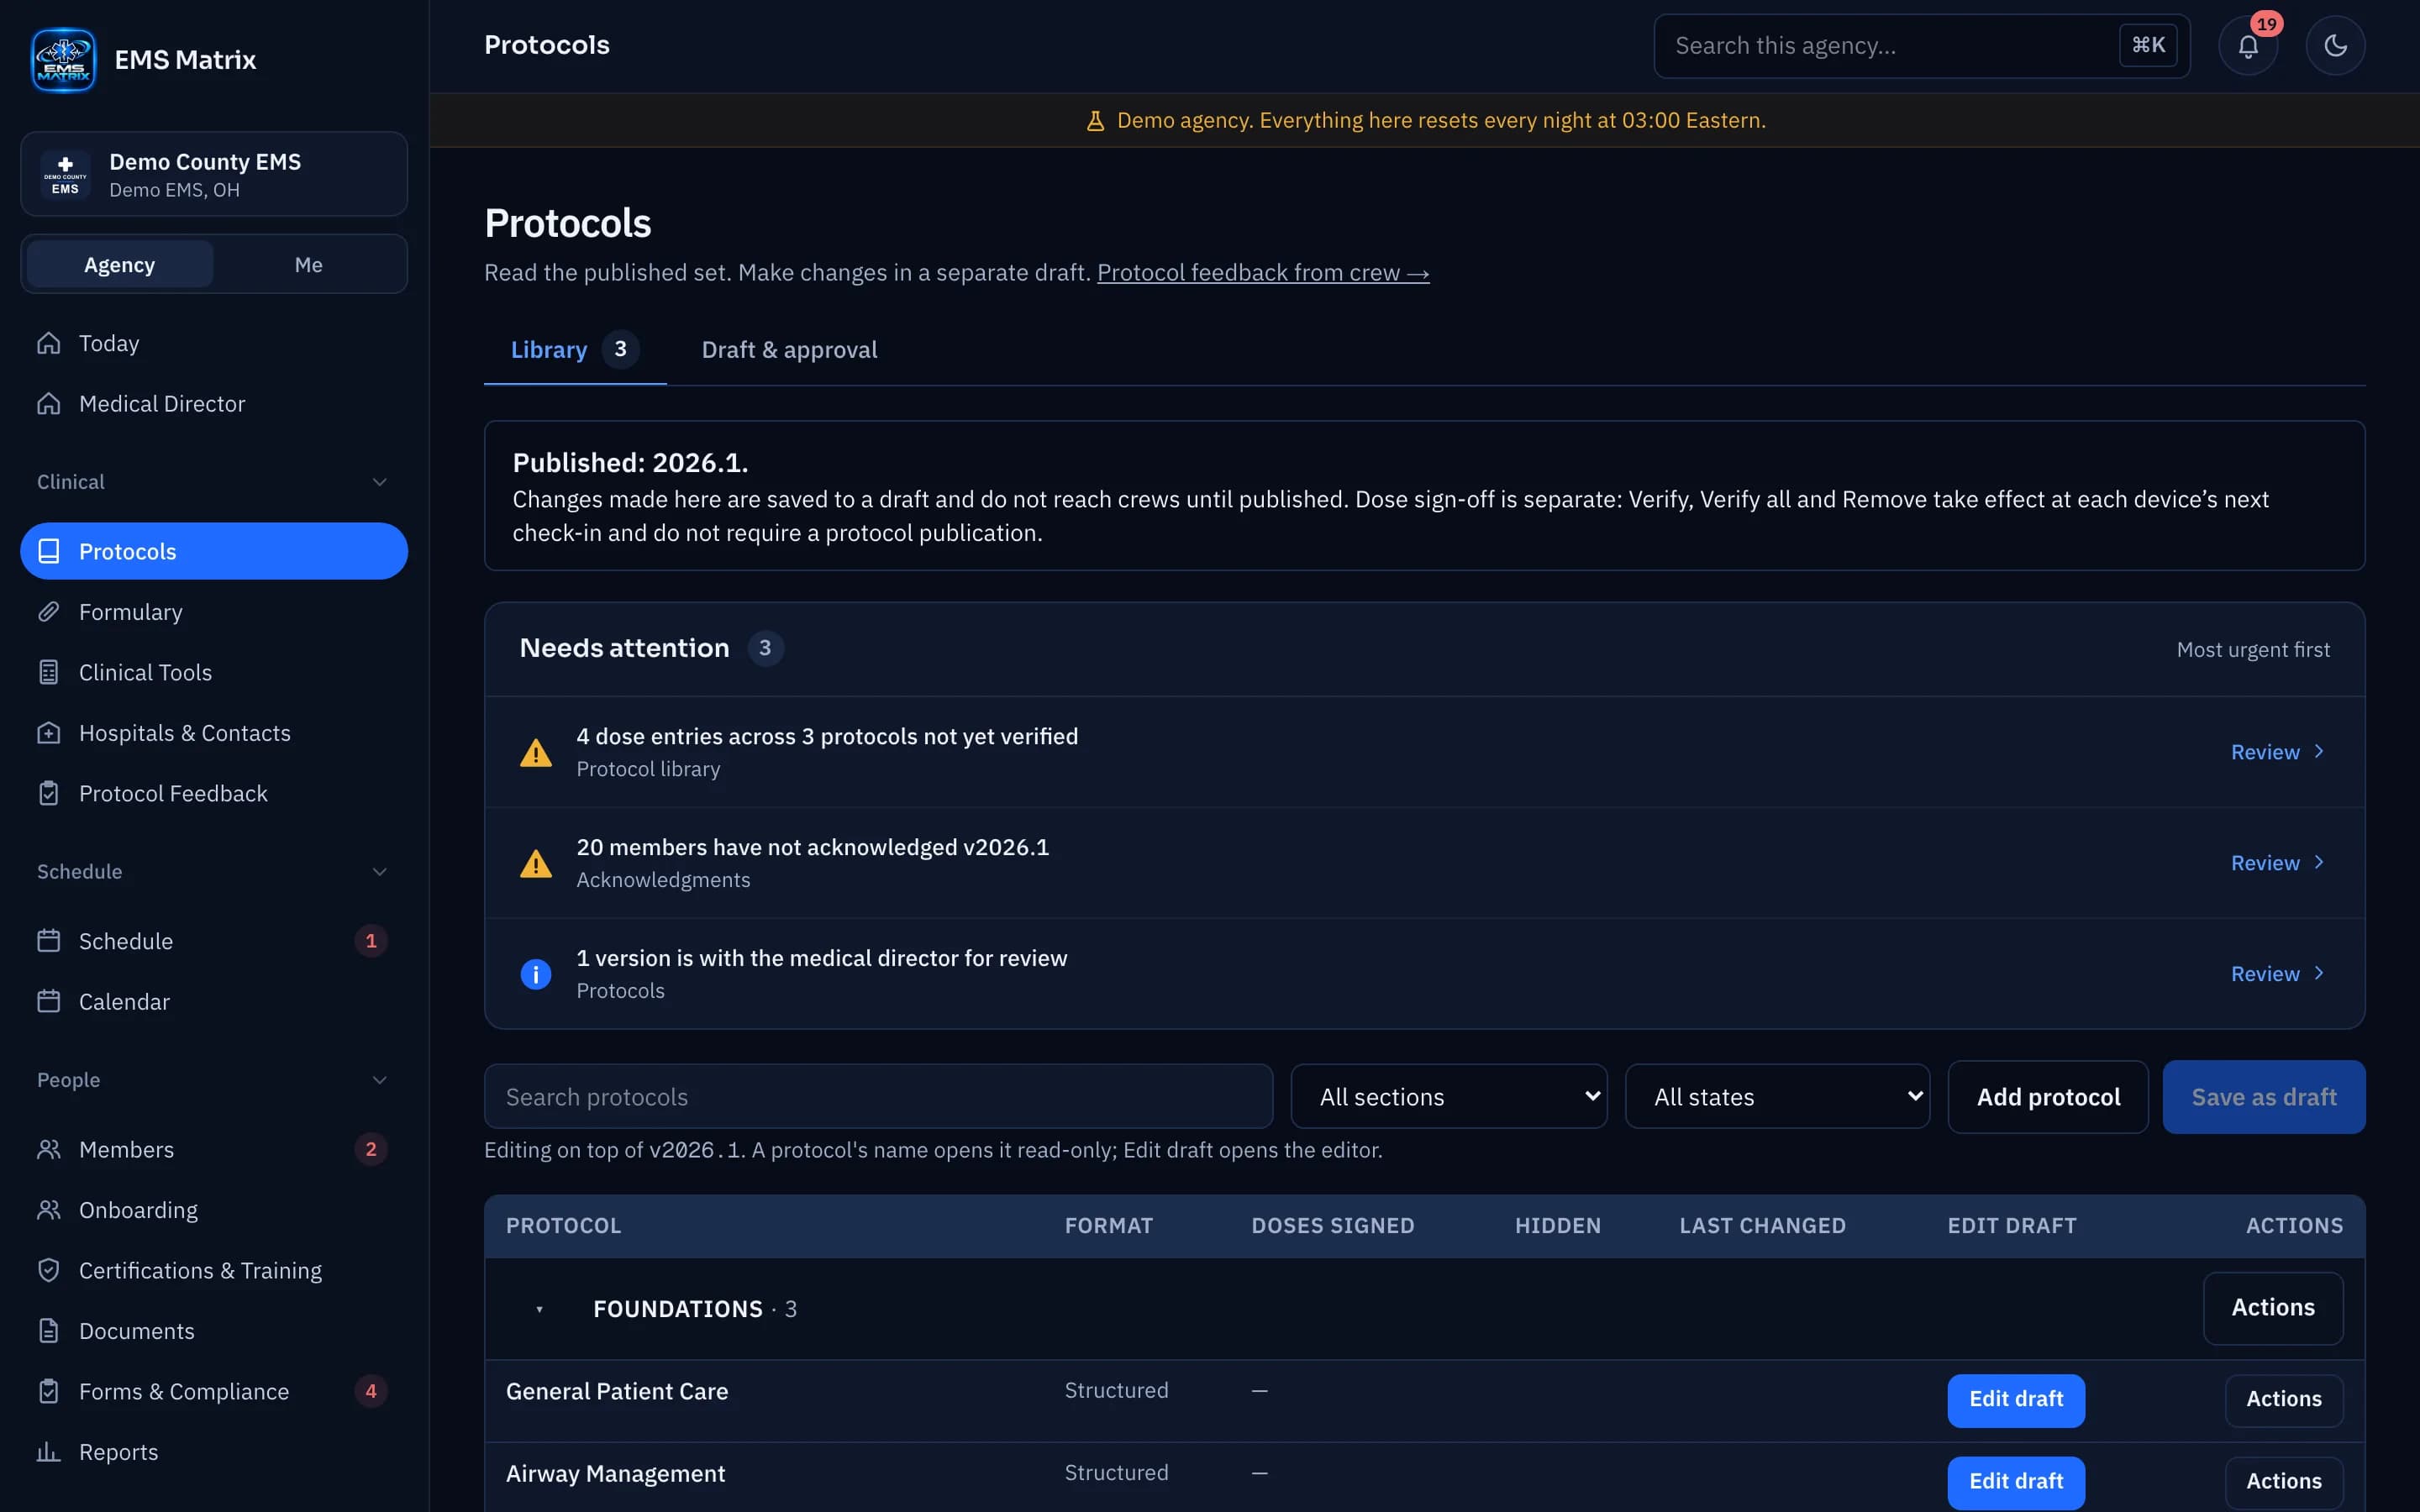Edit draft for General Patient Care
The image size is (2420, 1512).
2016,1400
